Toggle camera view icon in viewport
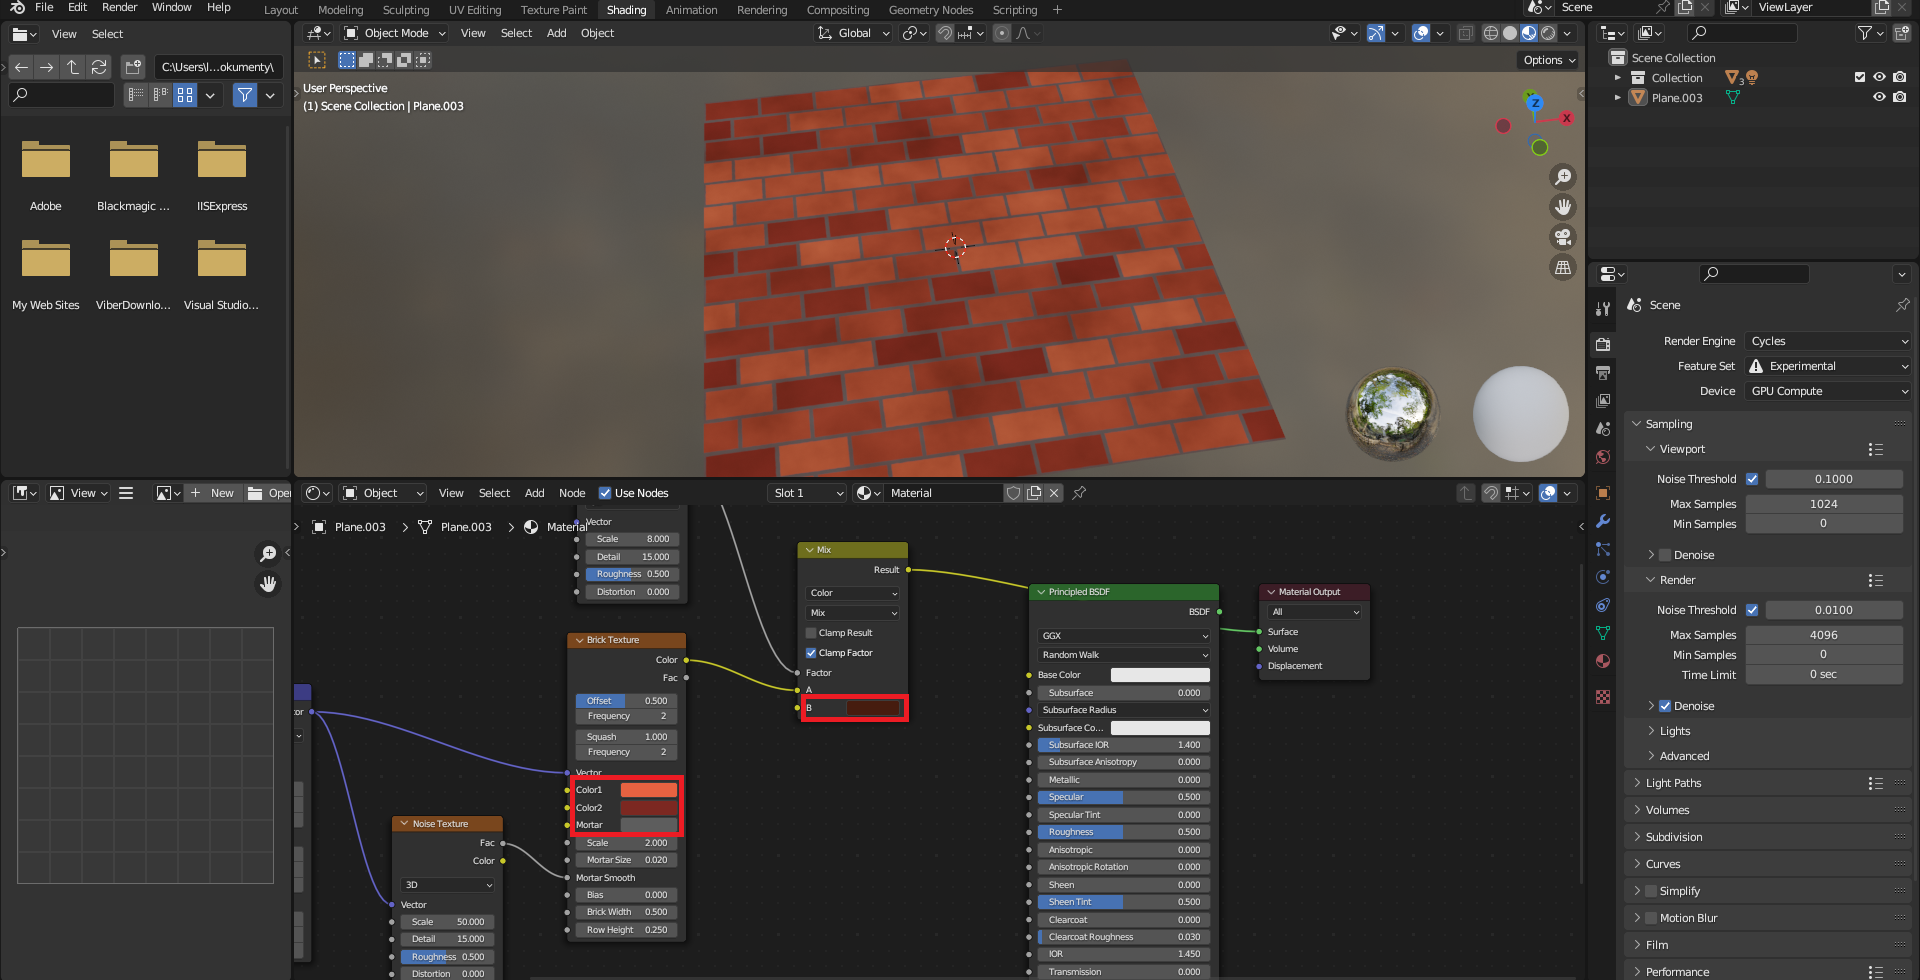The width and height of the screenshot is (1920, 980). point(1562,237)
